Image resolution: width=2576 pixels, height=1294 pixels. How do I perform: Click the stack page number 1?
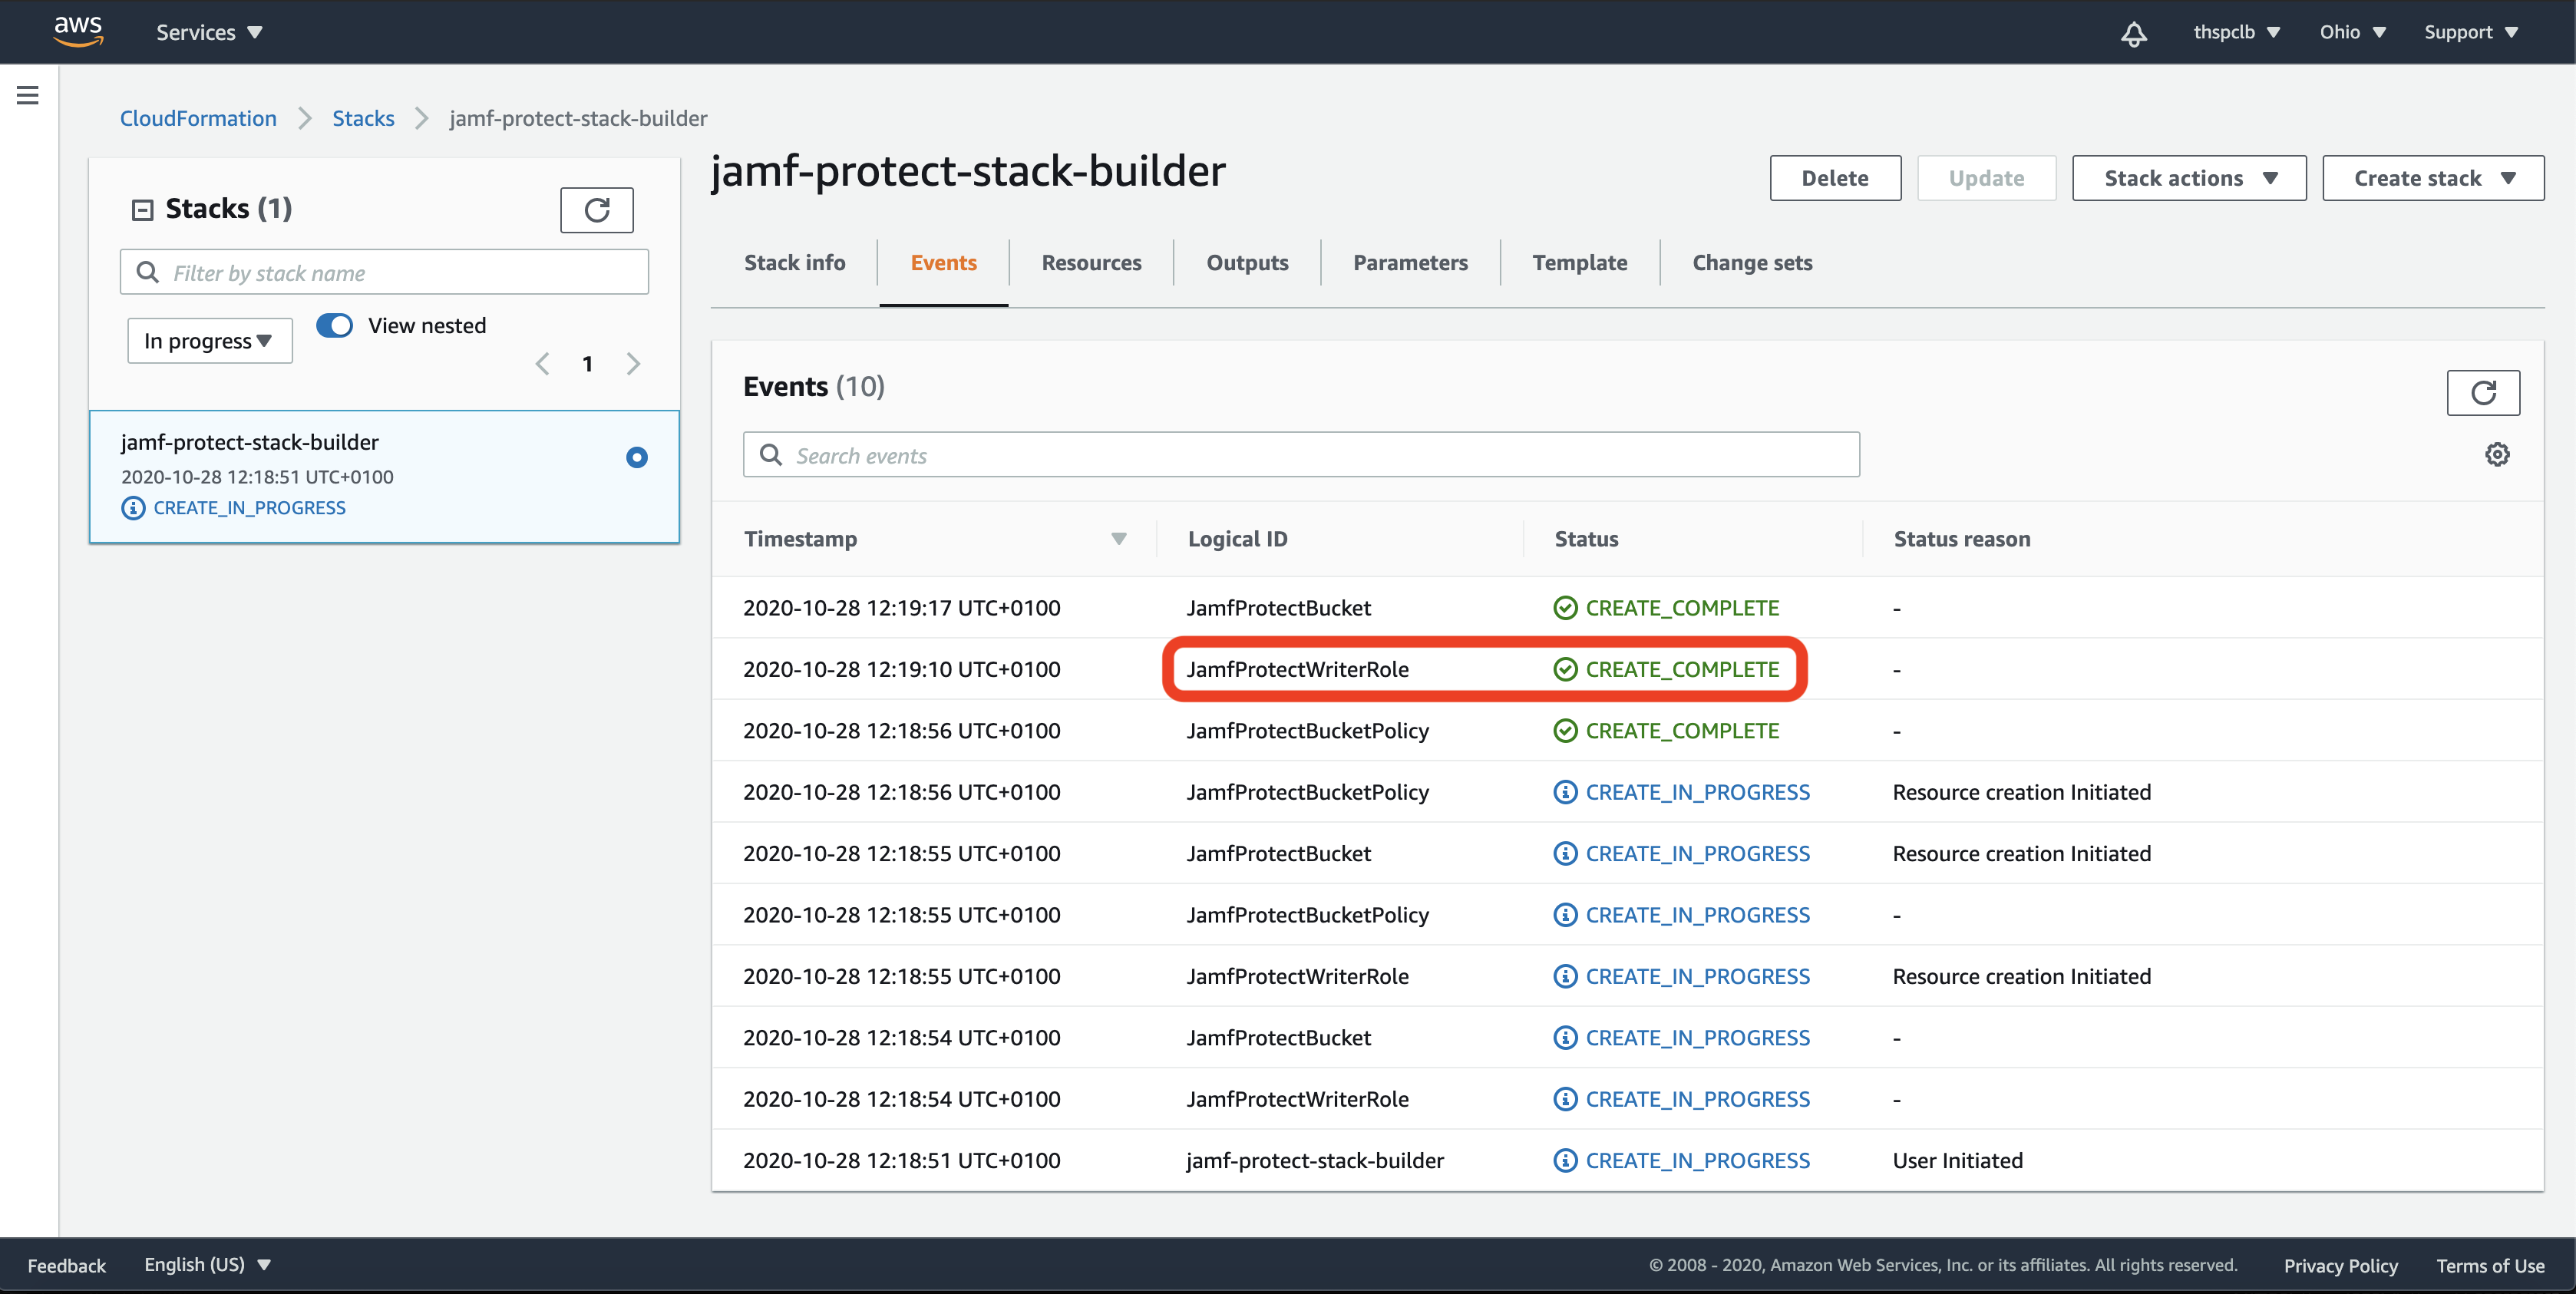click(x=588, y=364)
